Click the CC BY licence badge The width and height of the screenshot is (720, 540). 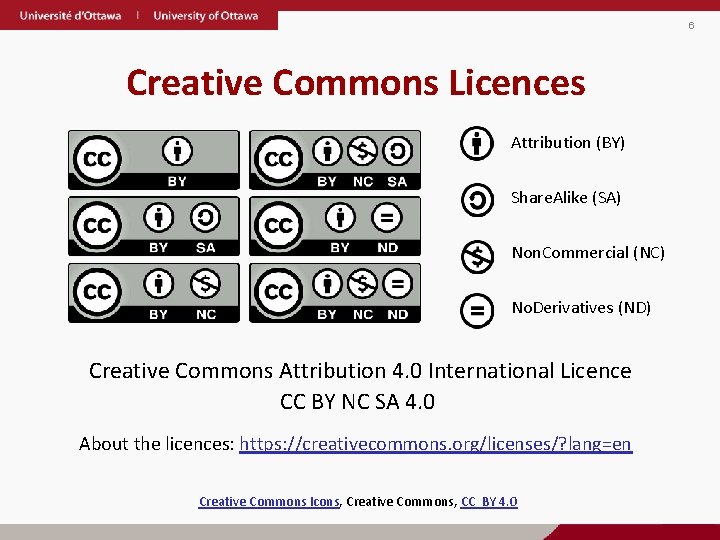tap(154, 160)
